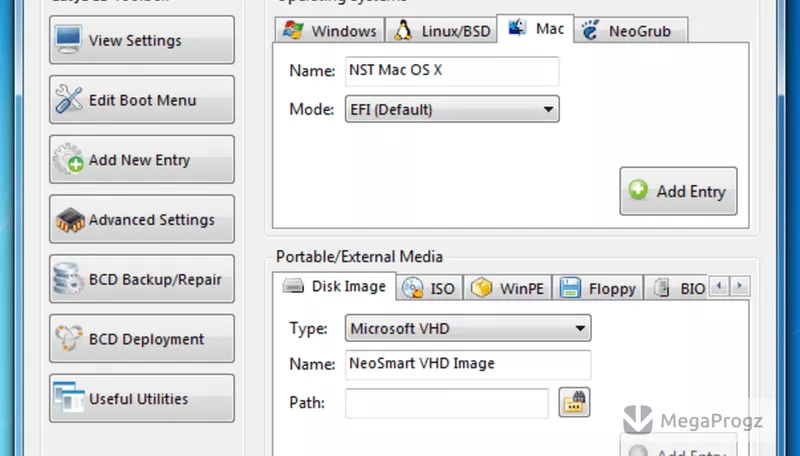Click the empty Path input field
Screen dimensions: 800x456
[447, 403]
